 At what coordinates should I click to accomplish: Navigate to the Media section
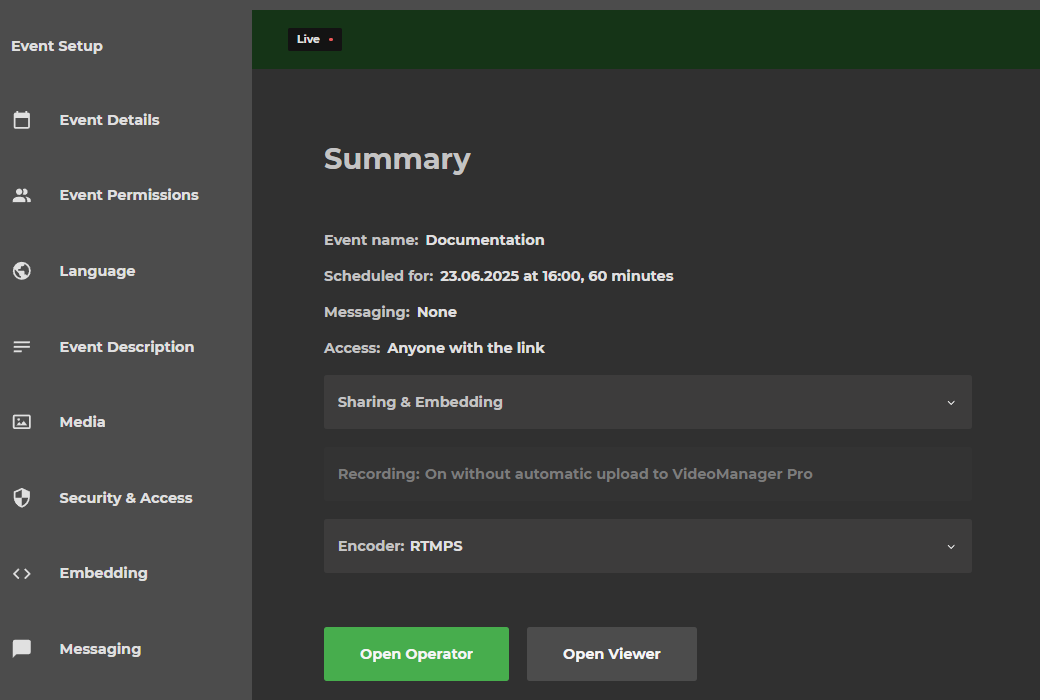(82, 422)
